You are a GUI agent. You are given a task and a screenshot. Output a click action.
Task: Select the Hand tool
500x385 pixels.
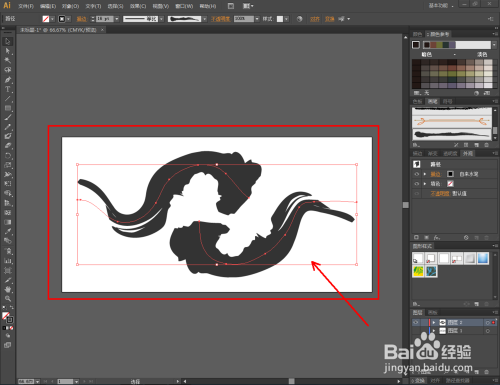(8, 289)
